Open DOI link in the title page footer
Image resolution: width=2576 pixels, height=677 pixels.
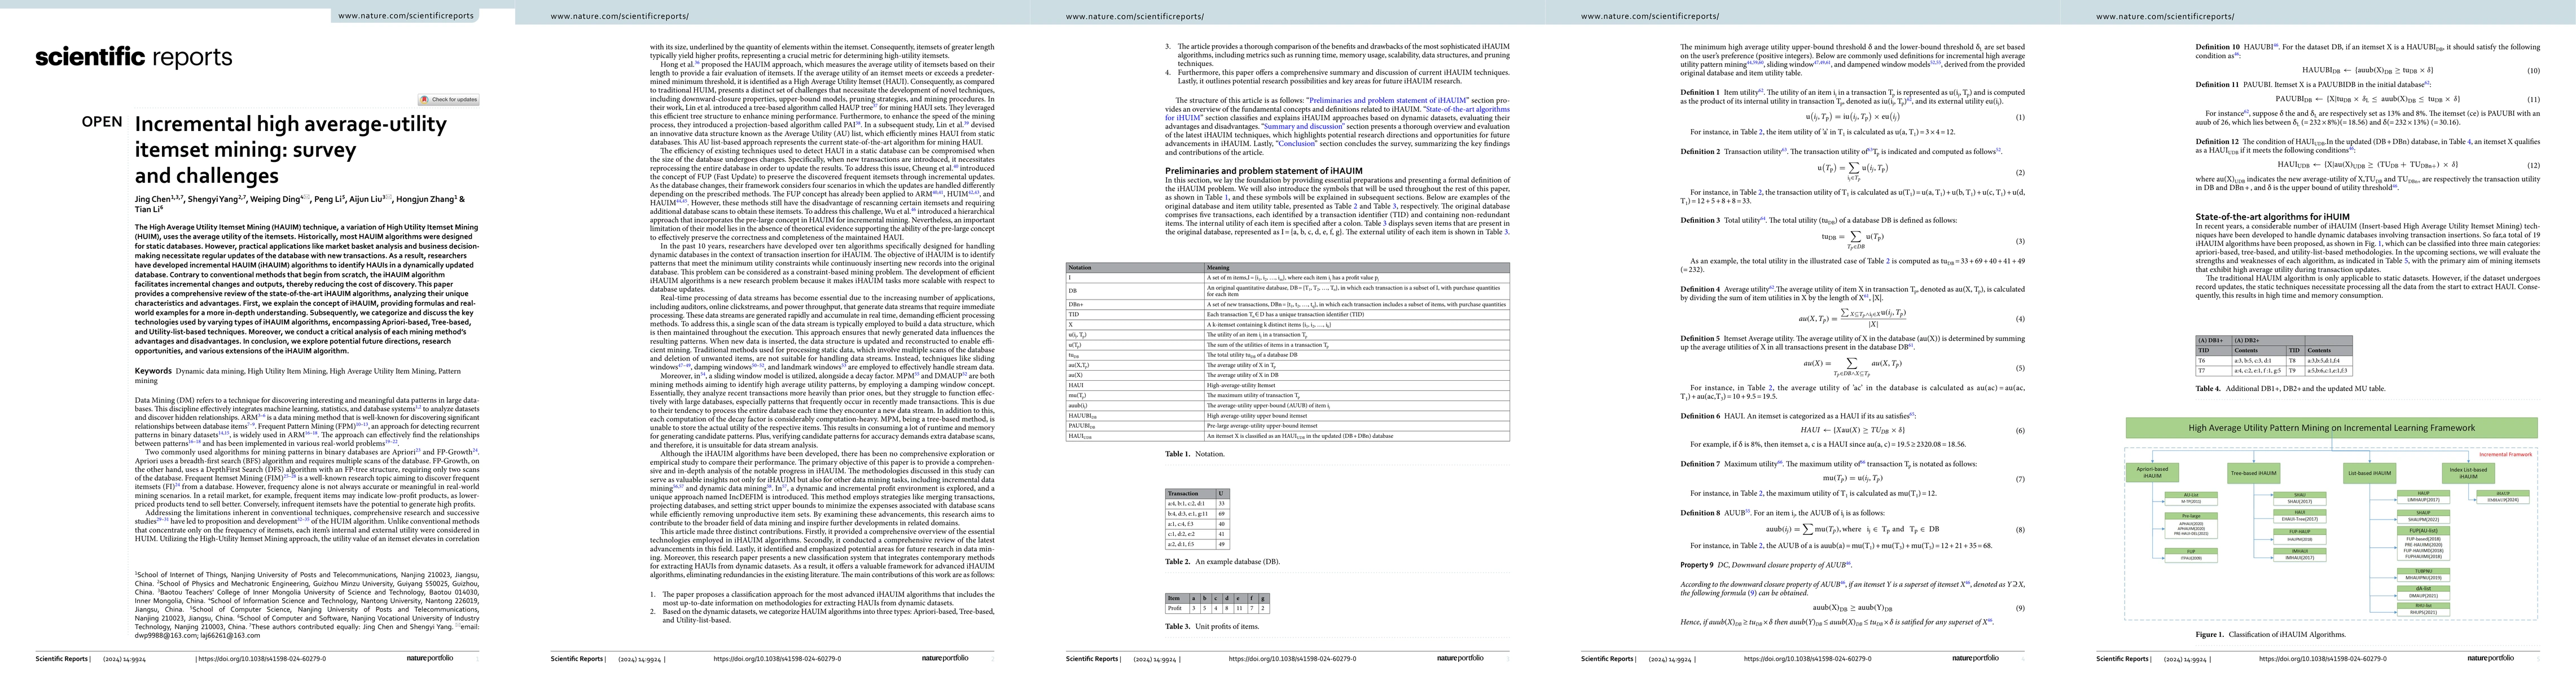(x=262, y=659)
